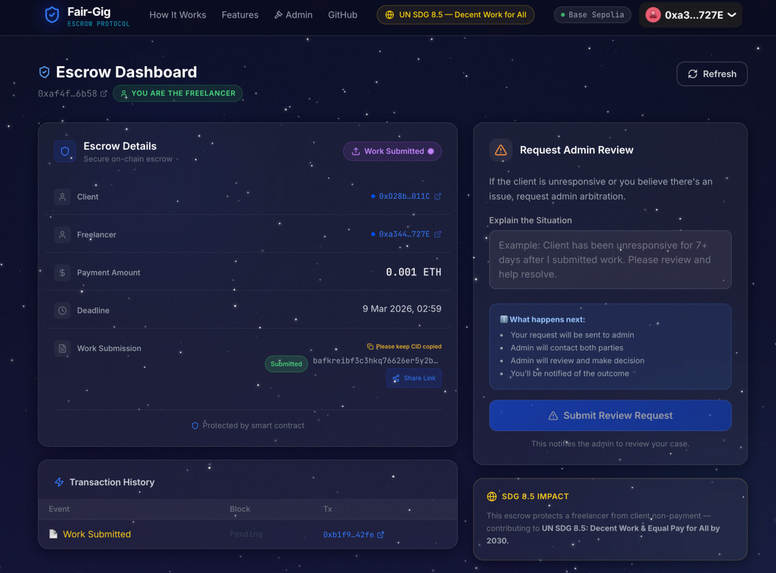Click the Fair-Gig shield logo icon

click(51, 15)
